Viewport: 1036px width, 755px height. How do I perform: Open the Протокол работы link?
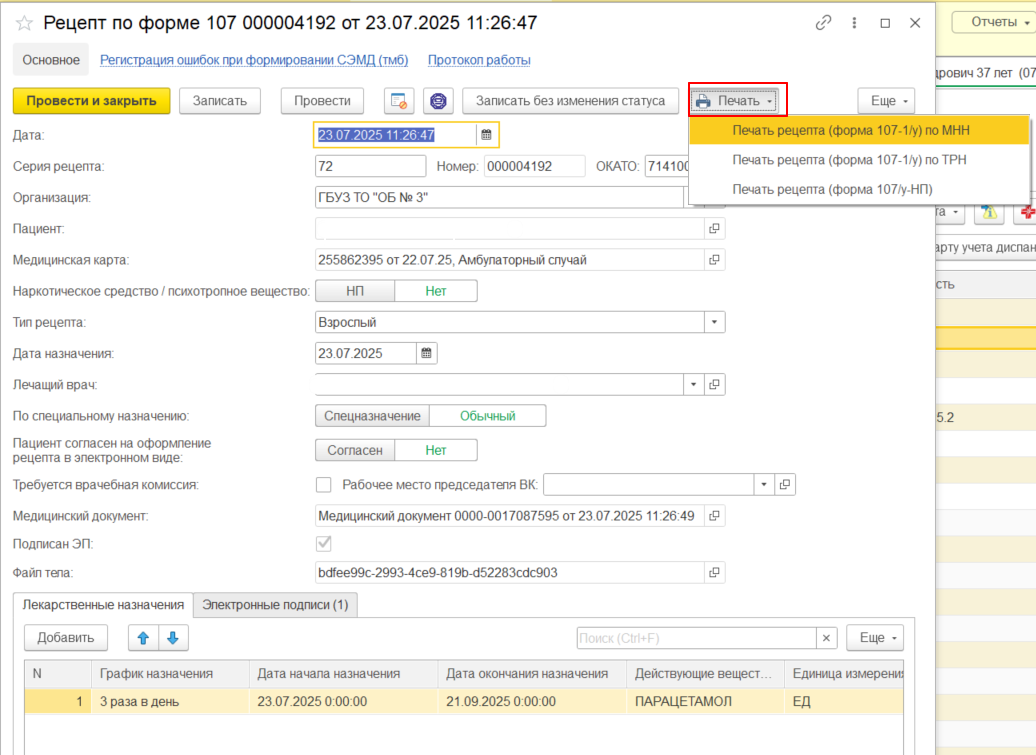coord(479,60)
